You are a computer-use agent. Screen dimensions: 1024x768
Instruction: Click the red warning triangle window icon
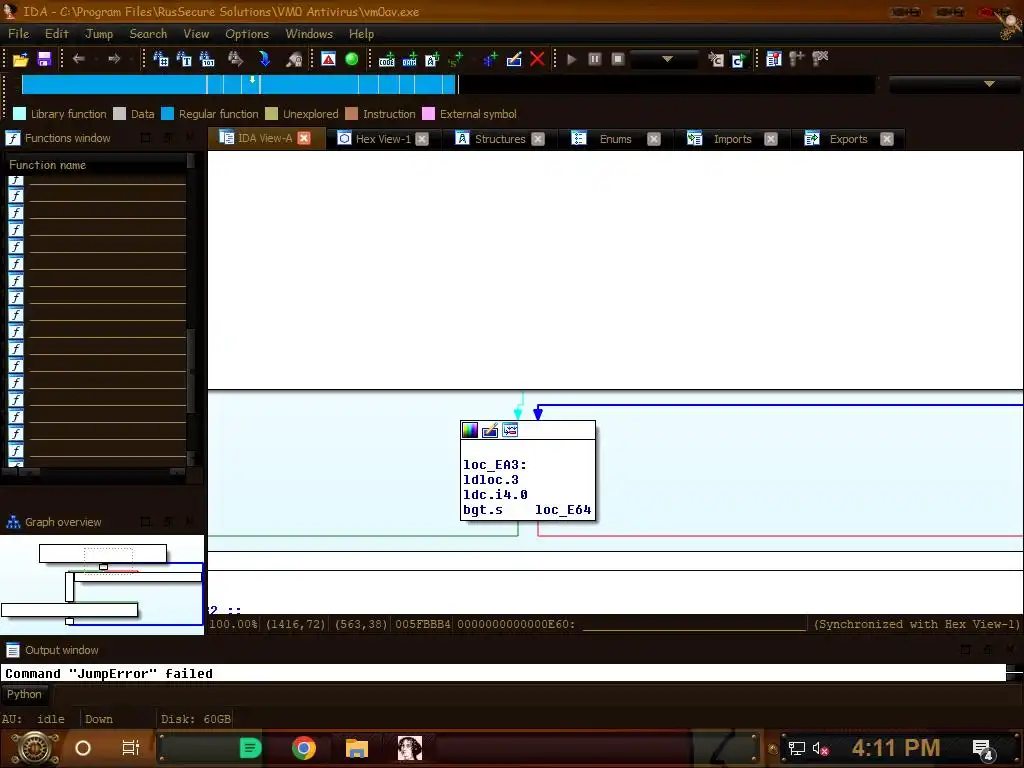click(x=328, y=59)
